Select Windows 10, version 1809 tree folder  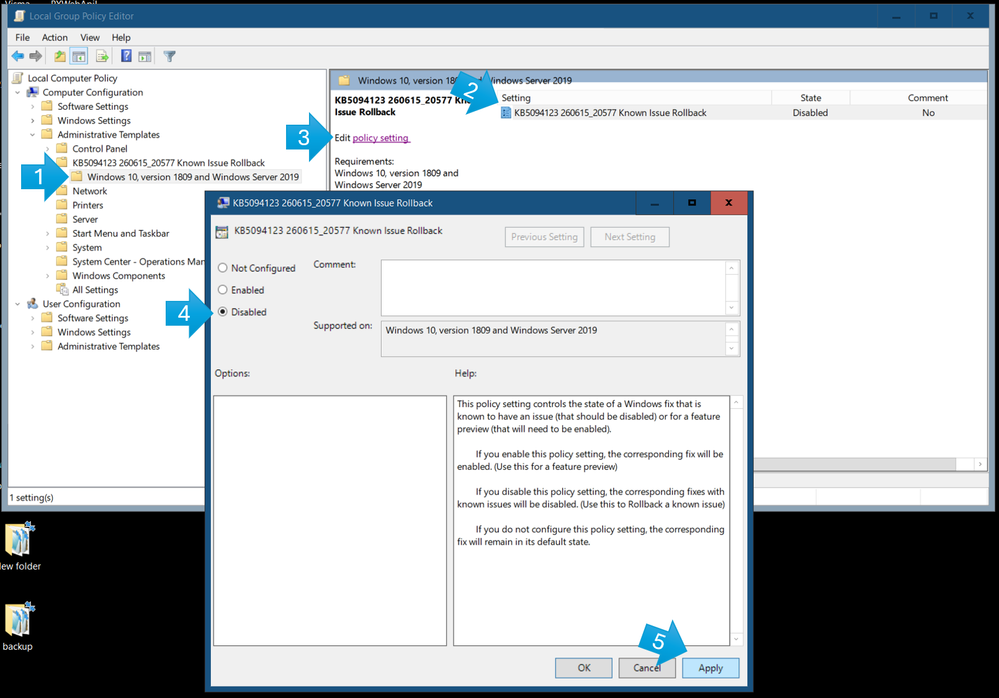(193, 177)
